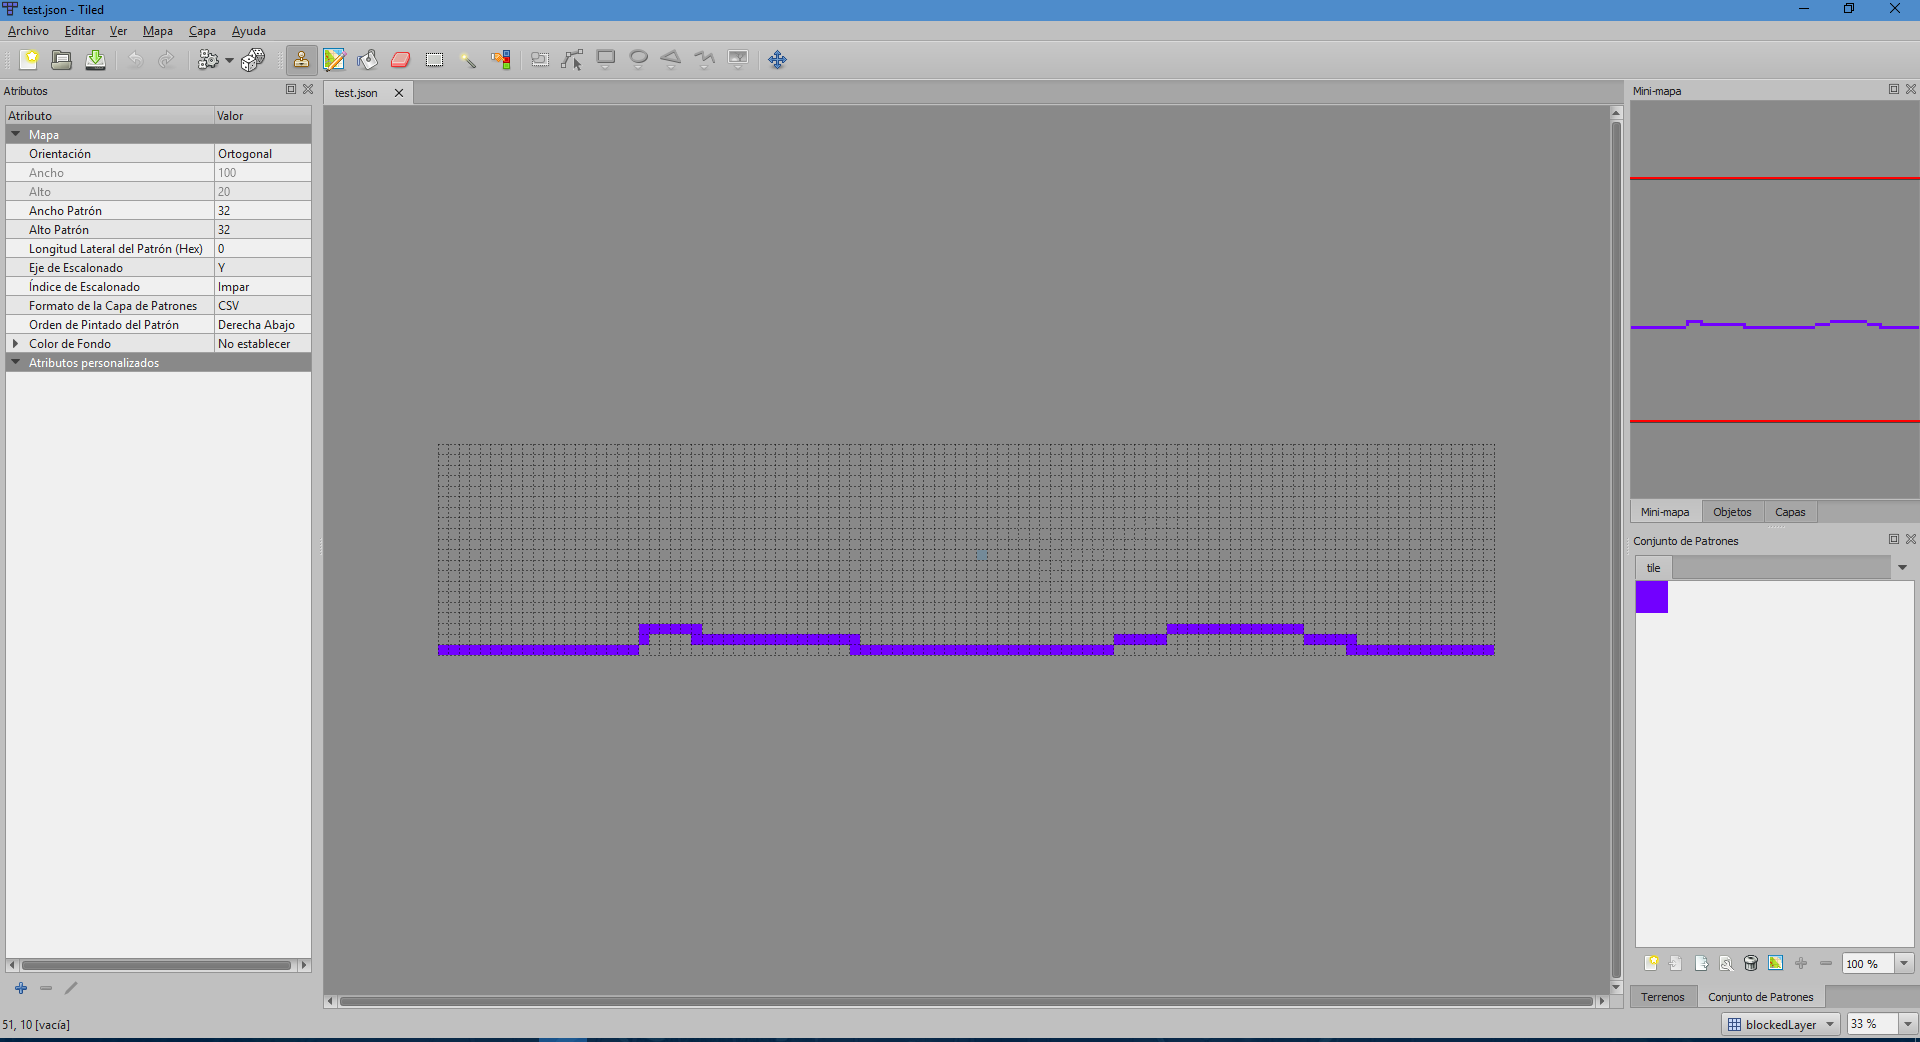This screenshot has height=1042, width=1920.
Task: Select the Bucket Fill tool
Action: [367, 60]
